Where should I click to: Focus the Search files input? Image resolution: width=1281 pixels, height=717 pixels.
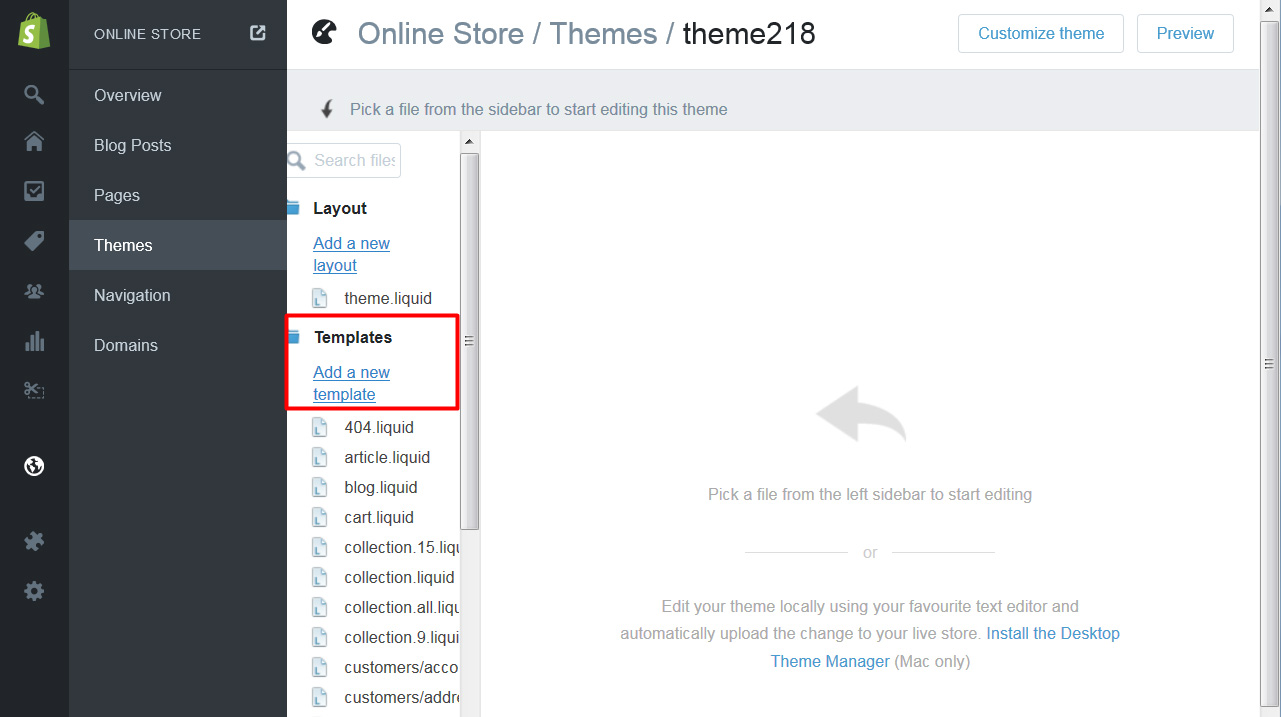(x=344, y=160)
